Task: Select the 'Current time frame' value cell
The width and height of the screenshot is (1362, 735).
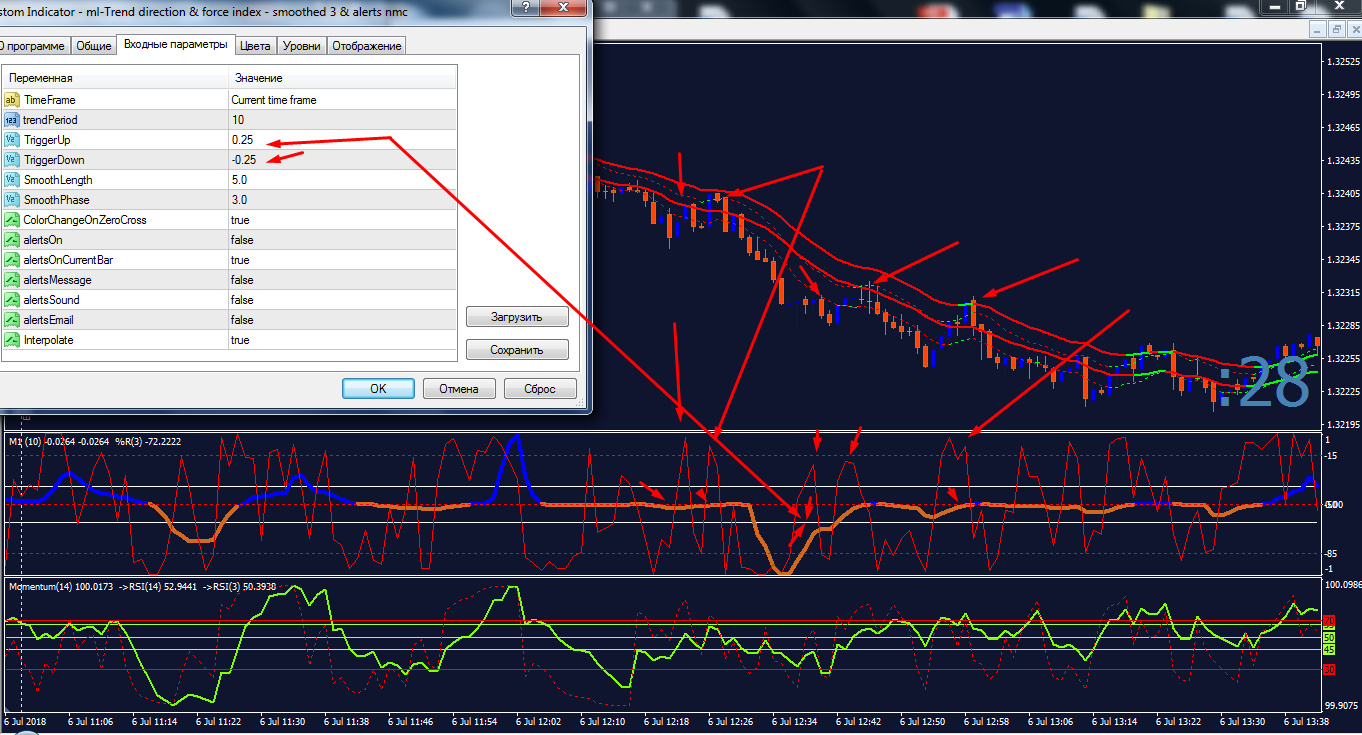Action: (x=342, y=100)
